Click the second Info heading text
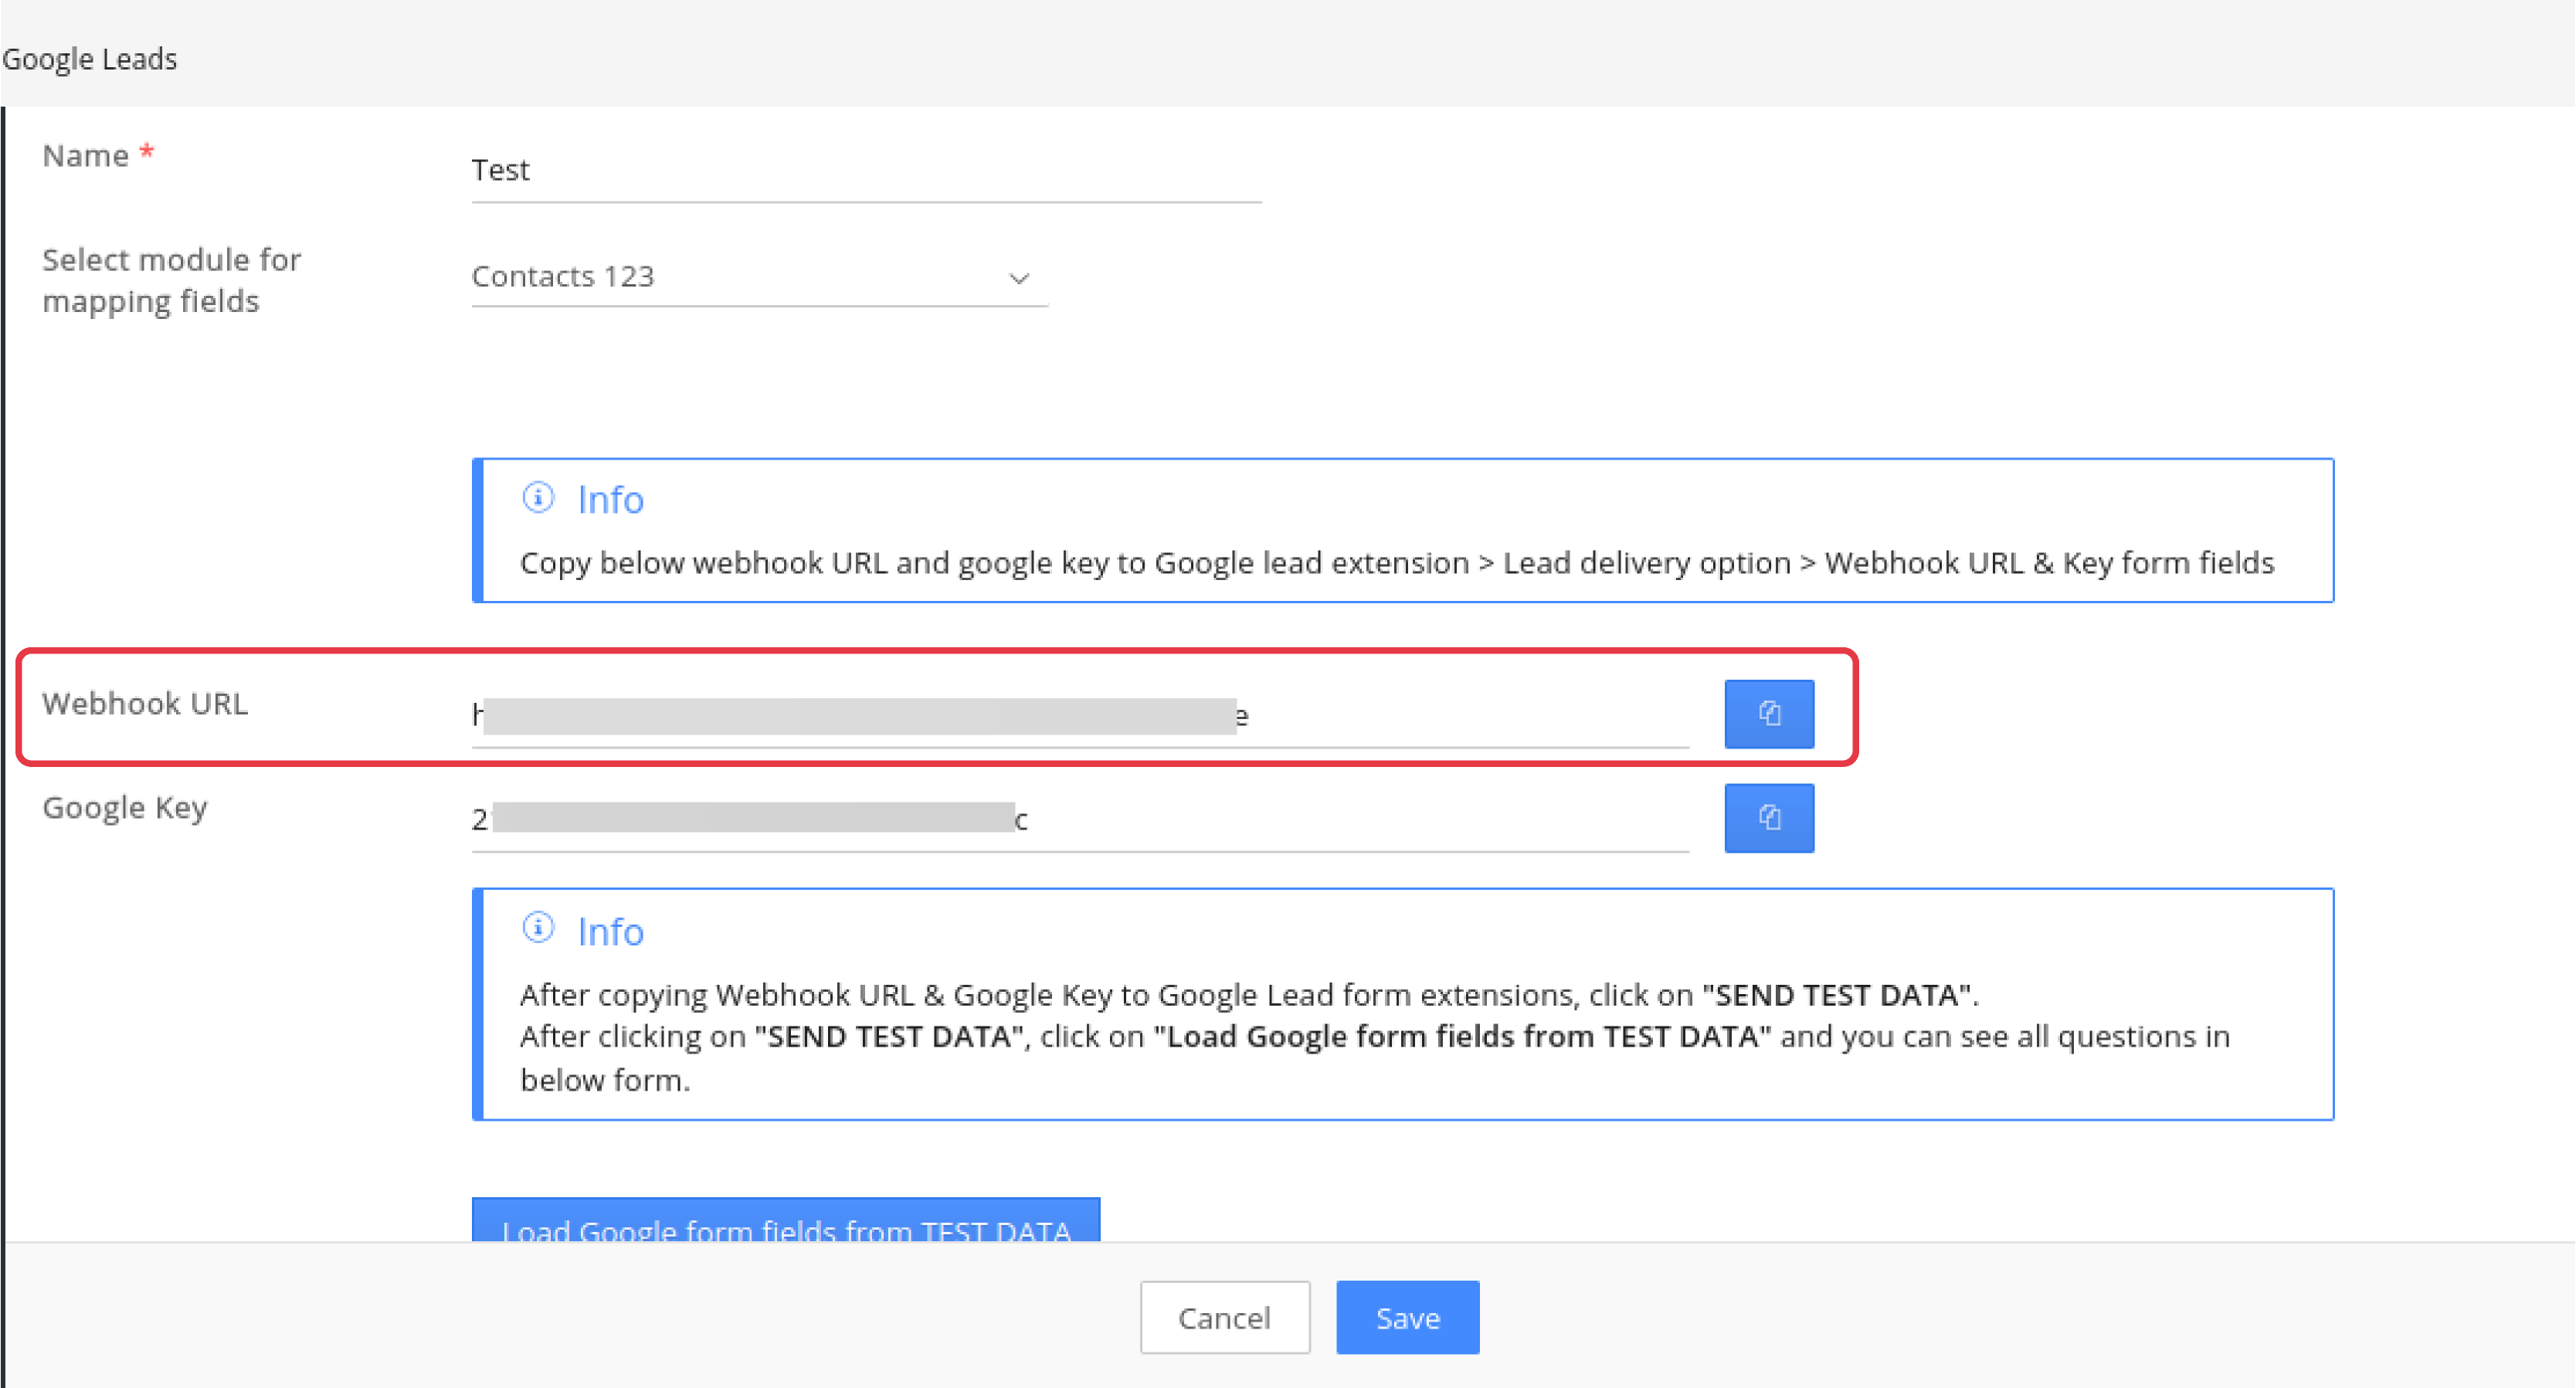 pyautogui.click(x=610, y=932)
